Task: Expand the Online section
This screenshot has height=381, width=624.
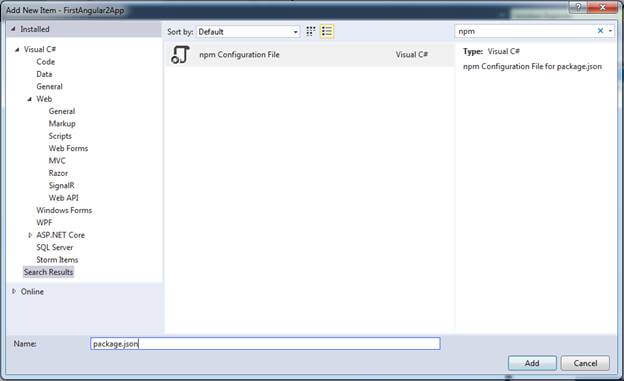Action: (x=14, y=291)
